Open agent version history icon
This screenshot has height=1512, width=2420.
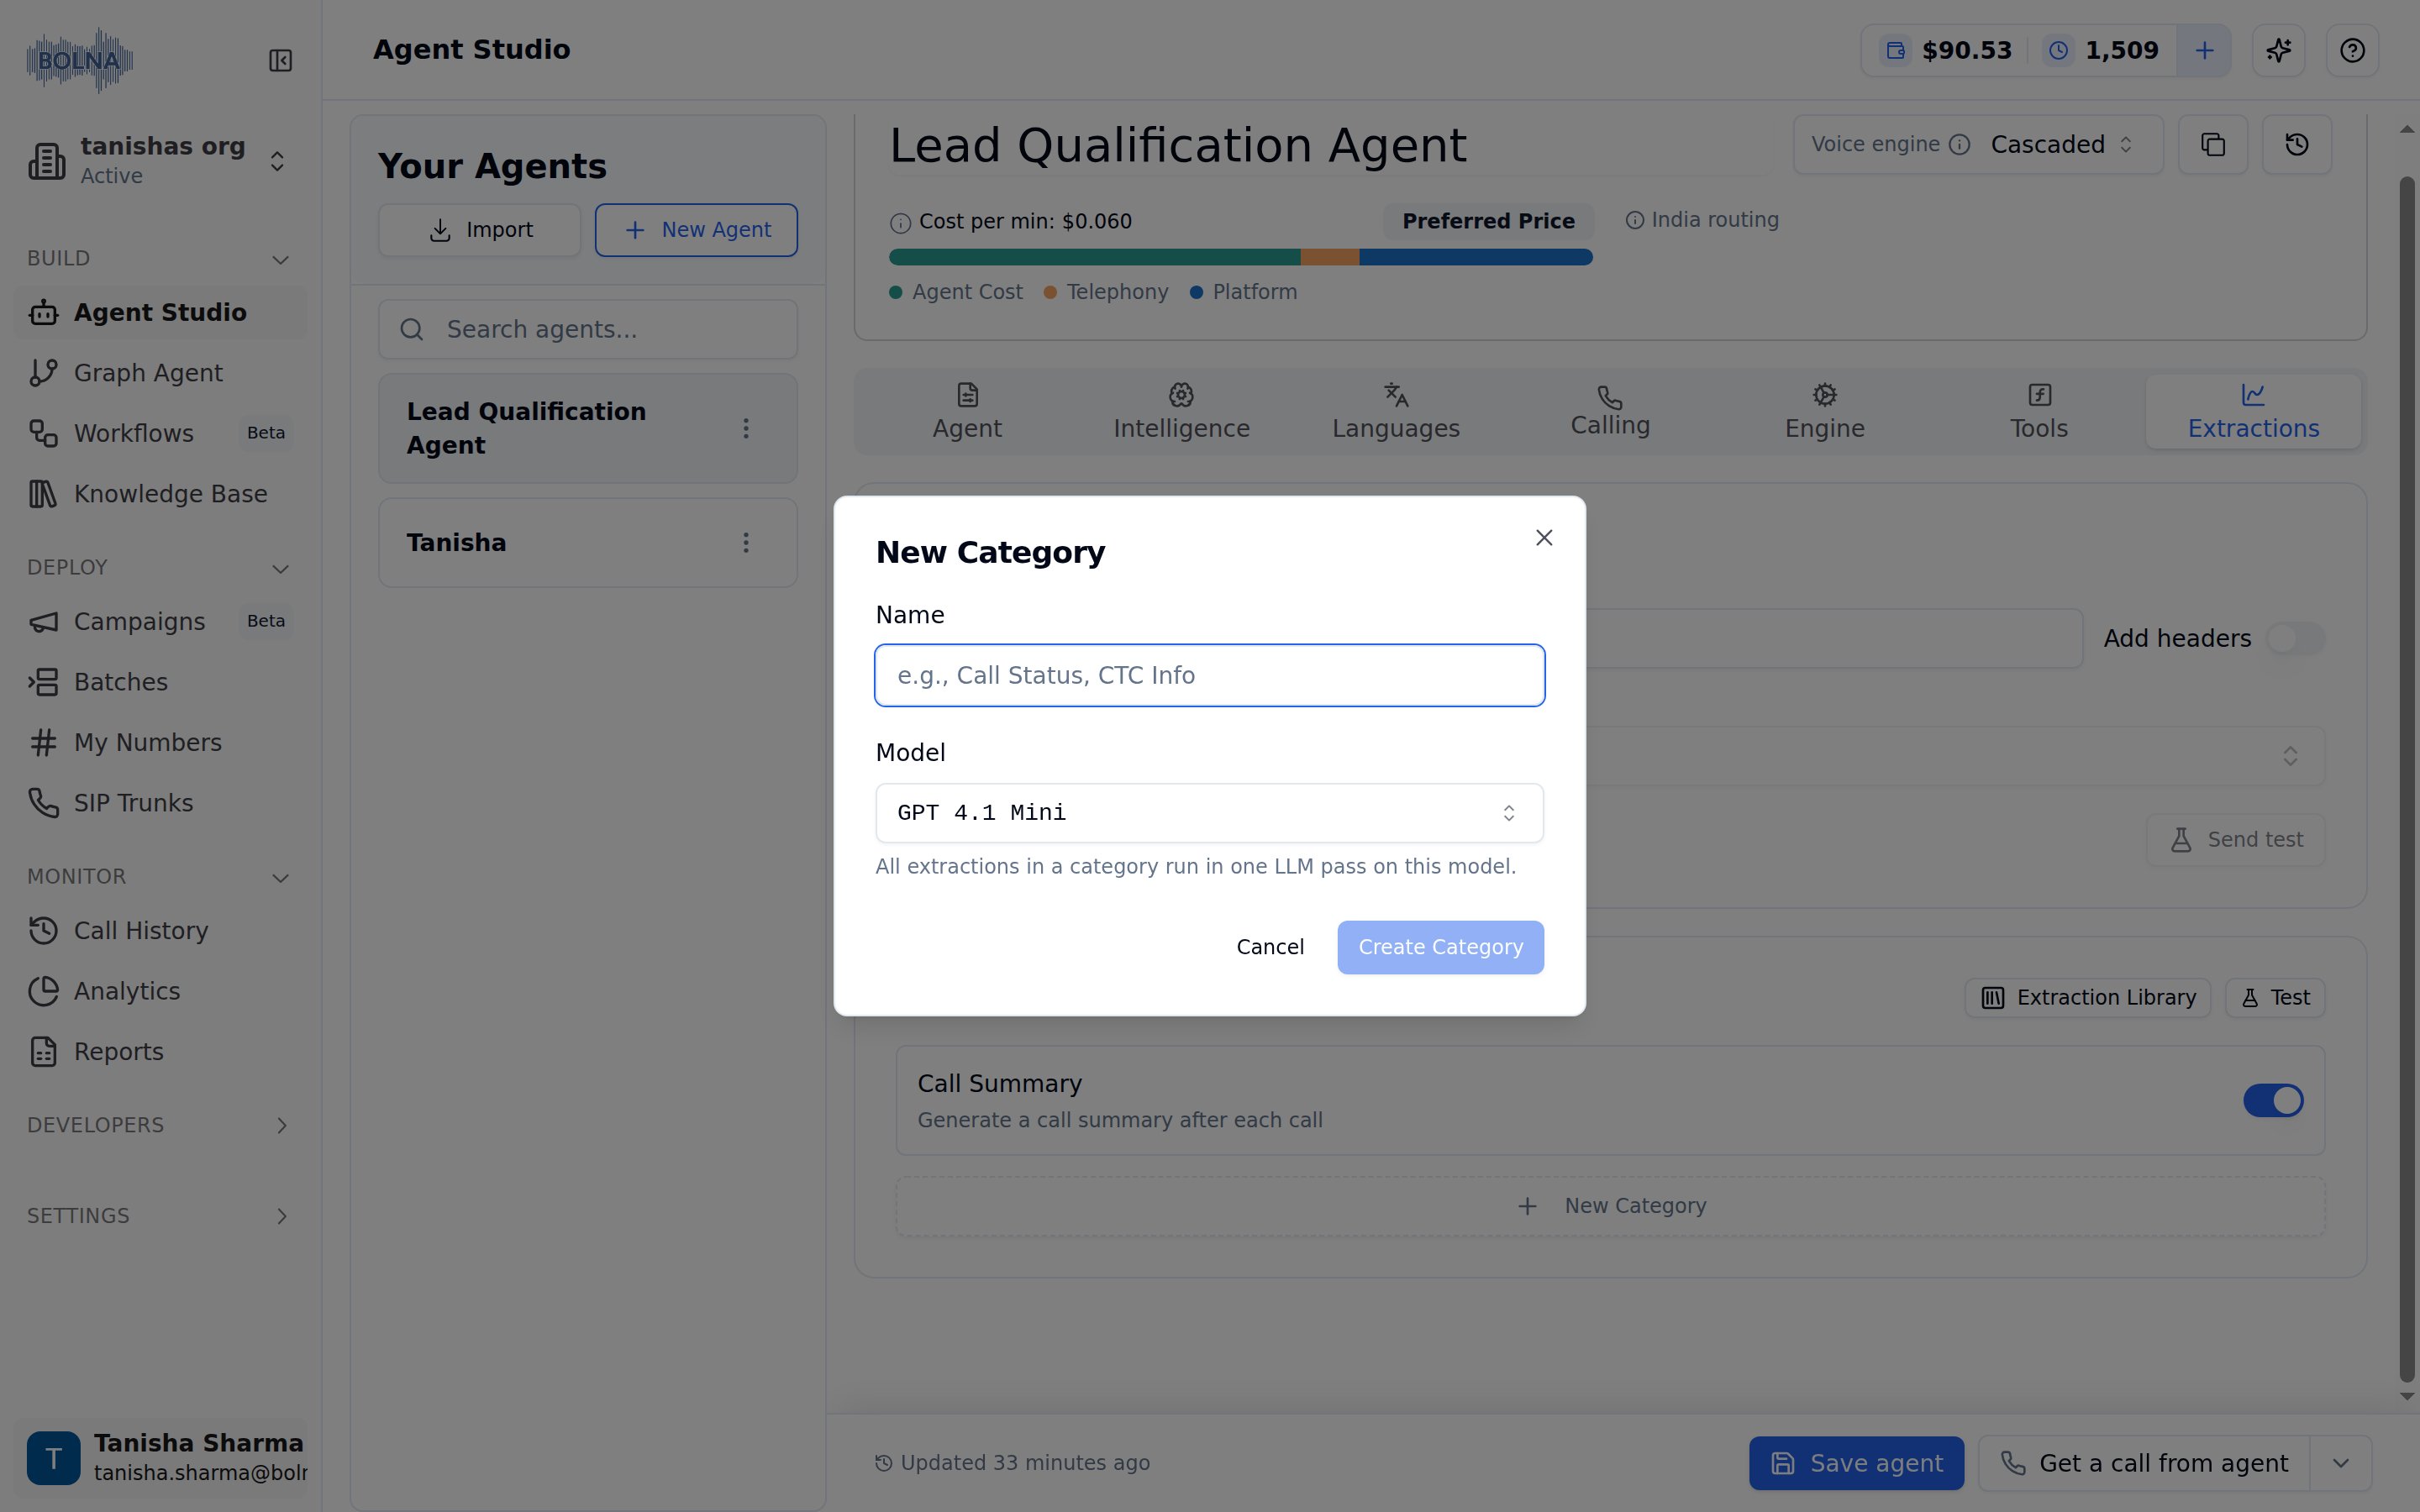pos(2297,145)
